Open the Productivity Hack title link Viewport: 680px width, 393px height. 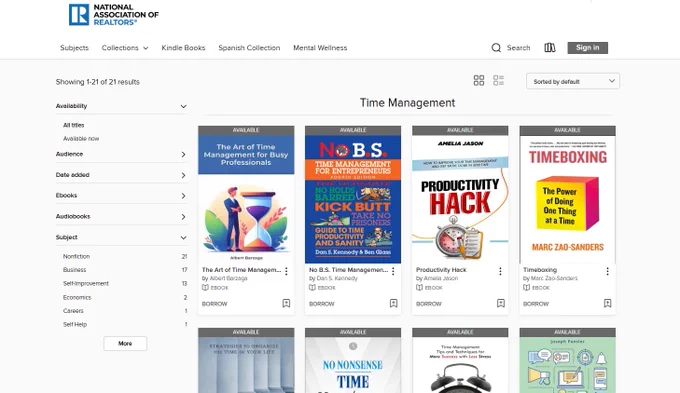[441, 270]
